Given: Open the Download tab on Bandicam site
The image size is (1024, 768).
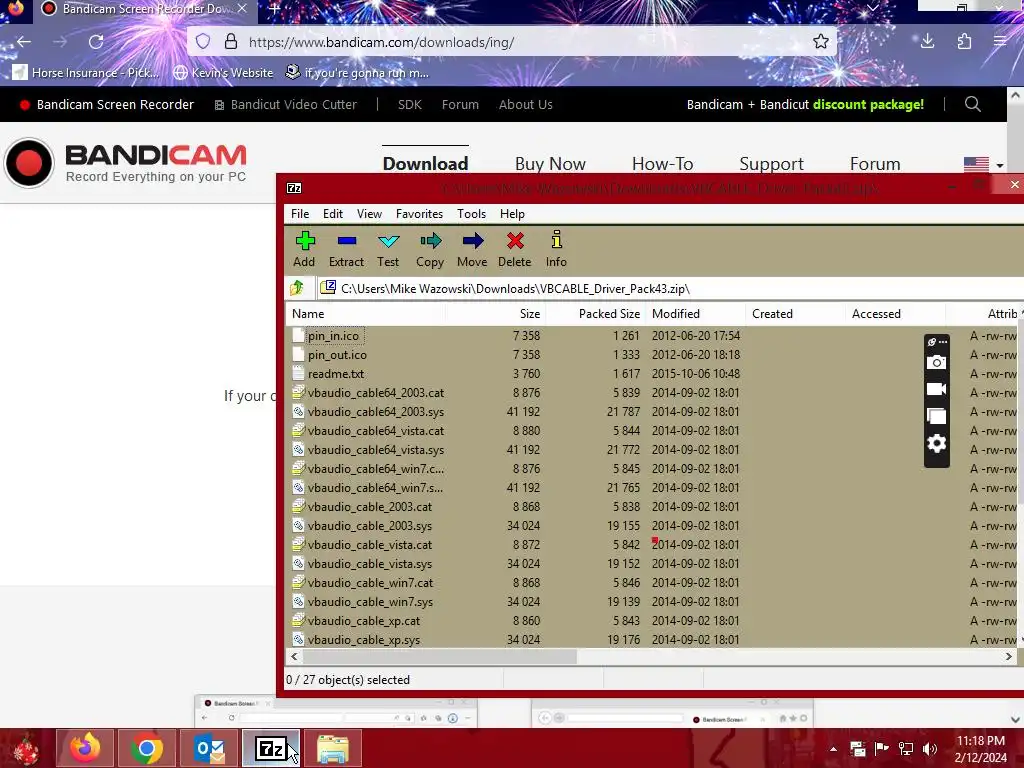Looking at the screenshot, I should coord(425,163).
